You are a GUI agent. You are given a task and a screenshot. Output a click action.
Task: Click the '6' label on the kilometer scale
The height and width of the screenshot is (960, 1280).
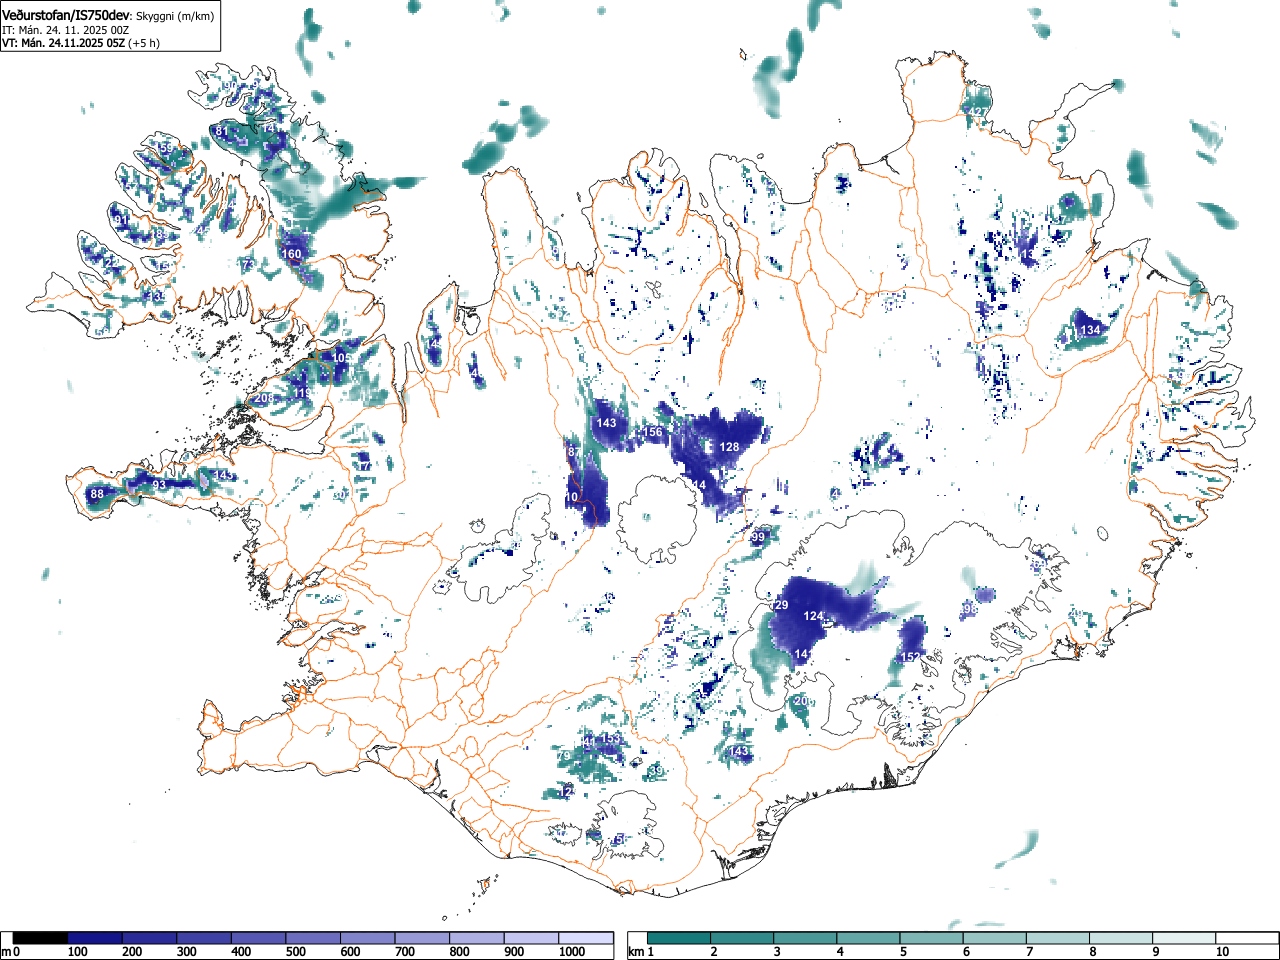[967, 953]
